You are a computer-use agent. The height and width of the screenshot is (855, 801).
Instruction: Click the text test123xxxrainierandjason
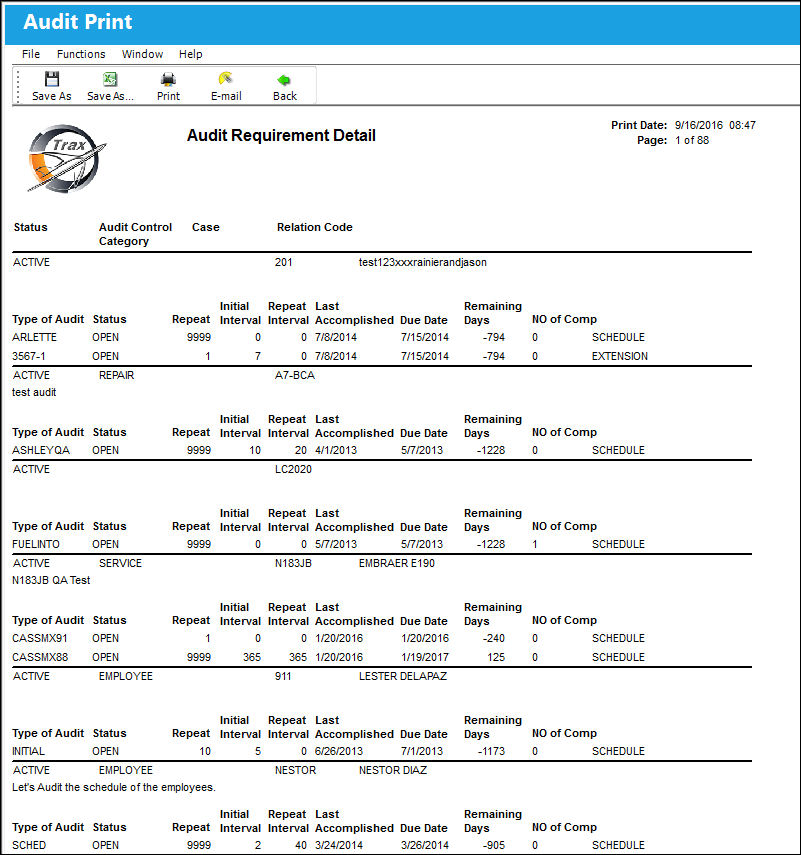(423, 262)
